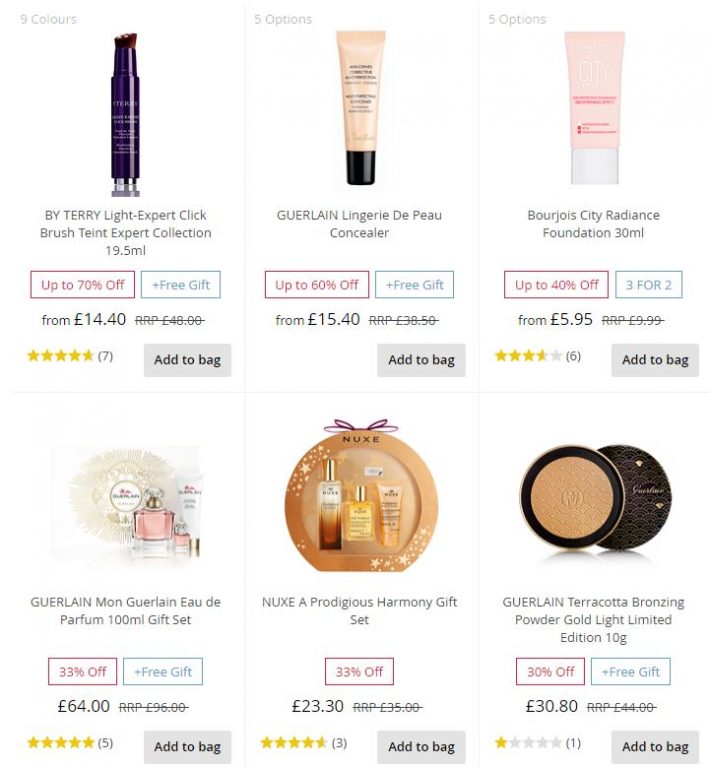The height and width of the screenshot is (767, 710).
Task: Open the Bourjois City Radiance Foundation 30ml title
Action: (x=594, y=224)
